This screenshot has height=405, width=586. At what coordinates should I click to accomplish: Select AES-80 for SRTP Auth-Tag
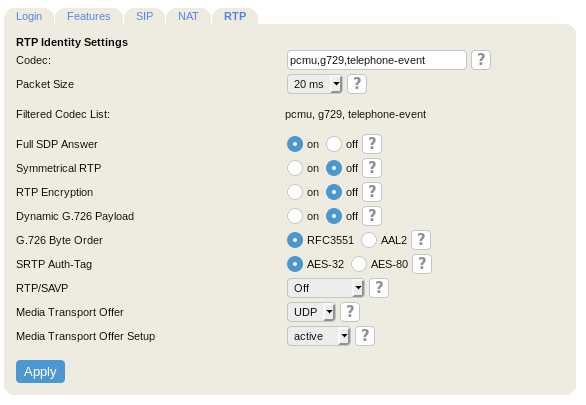click(359, 264)
